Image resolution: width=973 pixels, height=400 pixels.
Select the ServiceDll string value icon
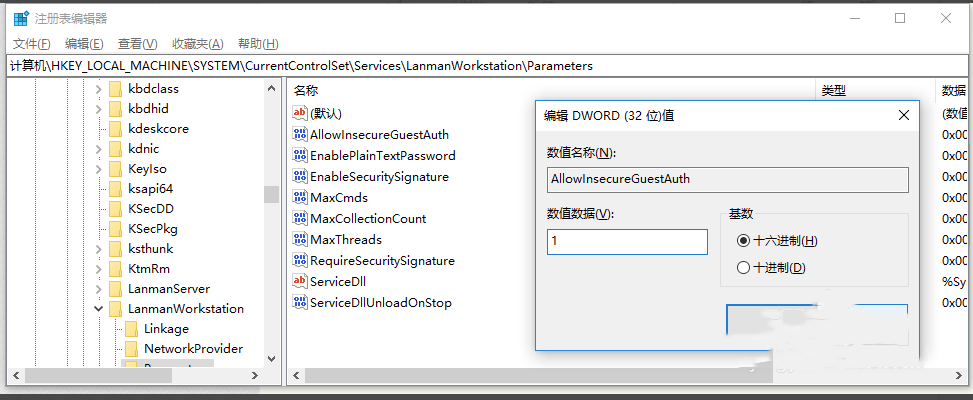pos(300,281)
